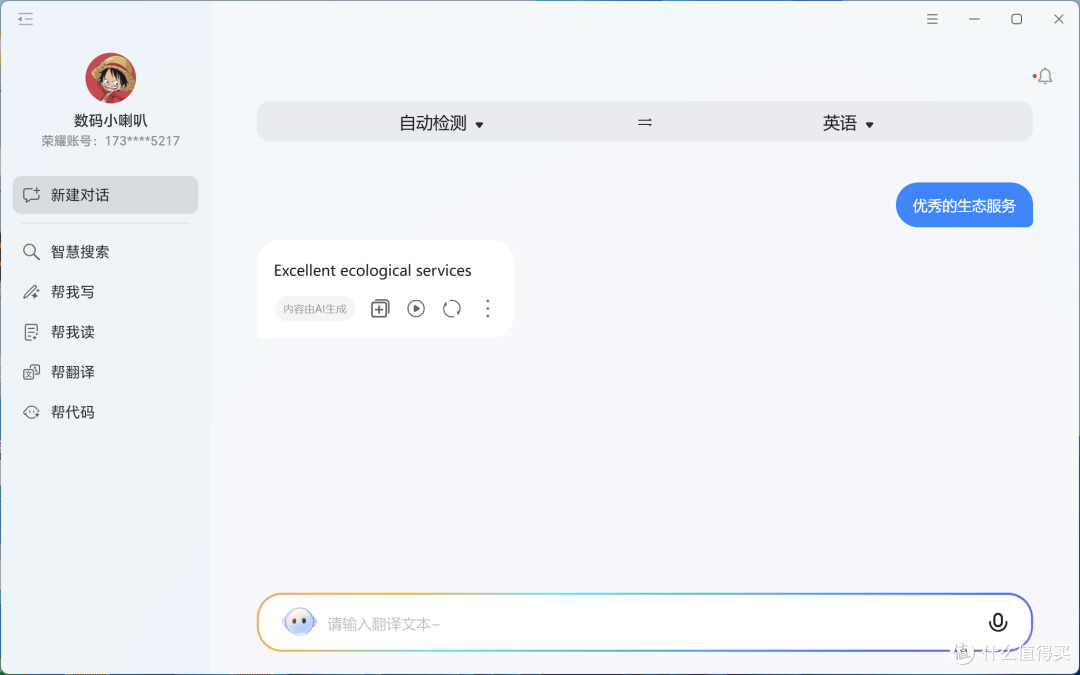The width and height of the screenshot is (1080, 675).
Task: Minimize the window
Action: point(974,19)
